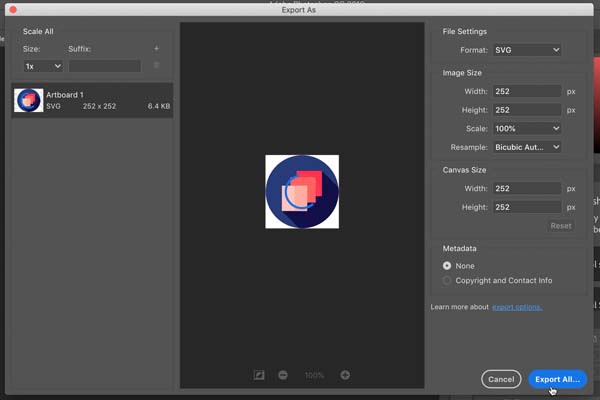This screenshot has height=400, width=600.
Task: Click the 100% zoom level text
Action: (x=314, y=376)
